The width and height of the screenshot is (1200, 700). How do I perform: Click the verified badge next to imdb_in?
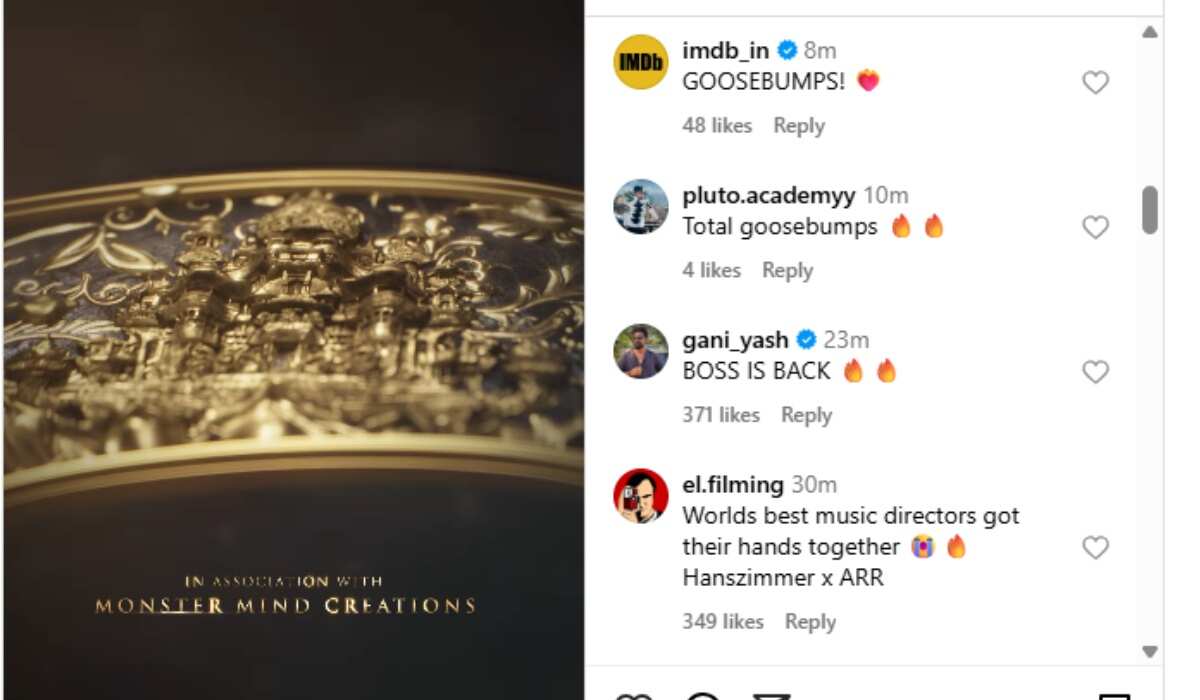(x=787, y=50)
